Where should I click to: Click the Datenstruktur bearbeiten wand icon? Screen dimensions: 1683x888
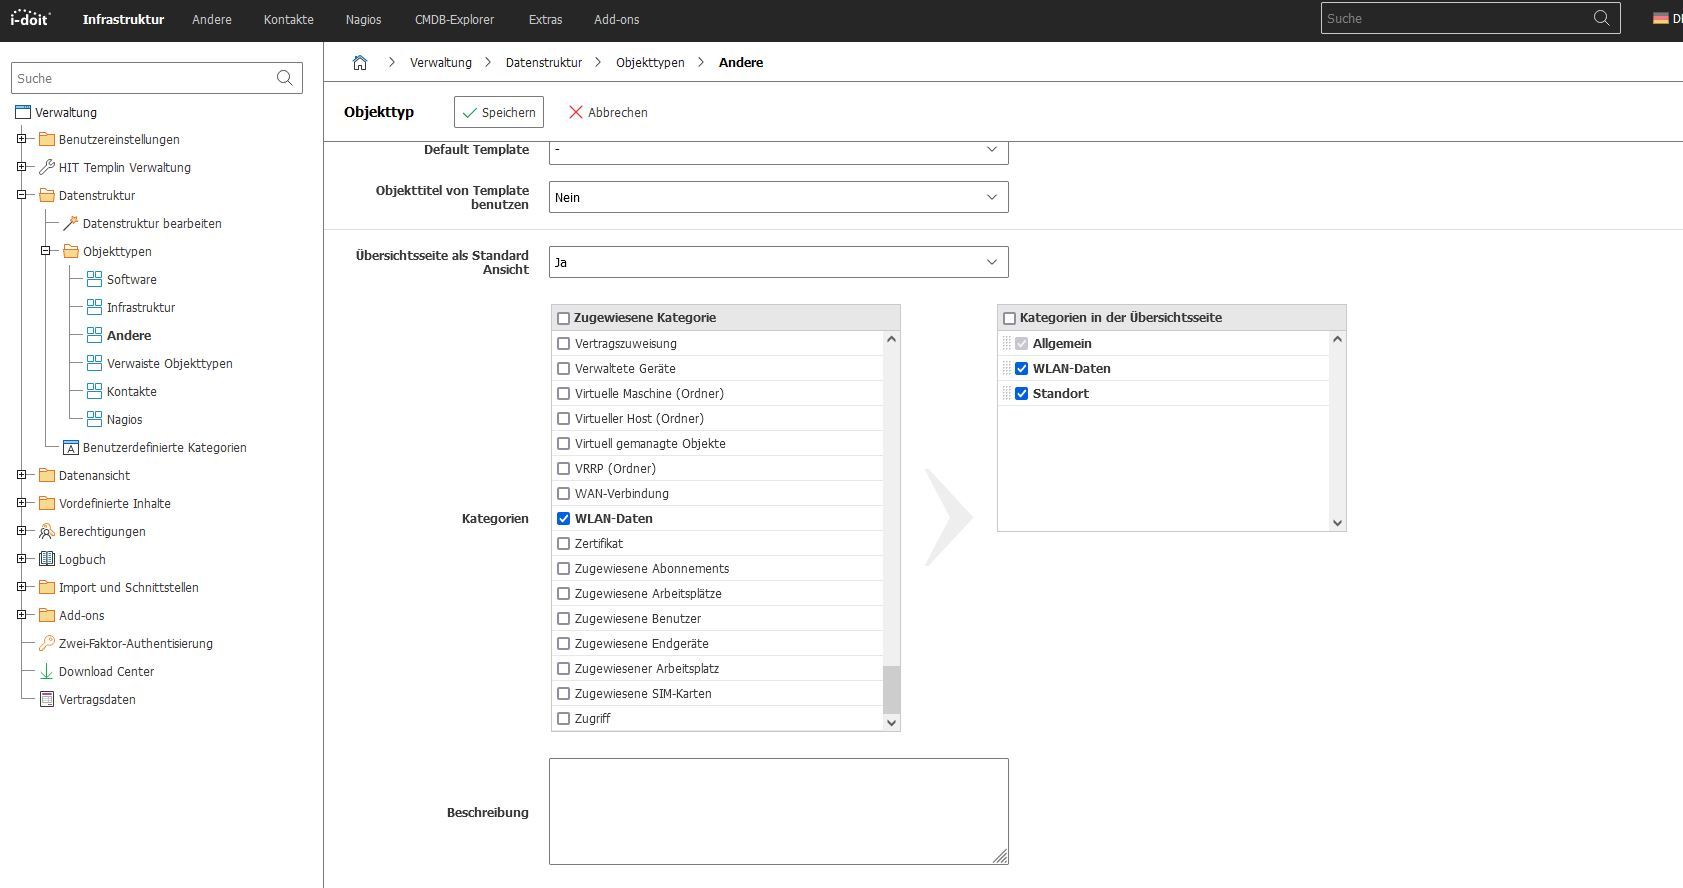[x=71, y=223]
